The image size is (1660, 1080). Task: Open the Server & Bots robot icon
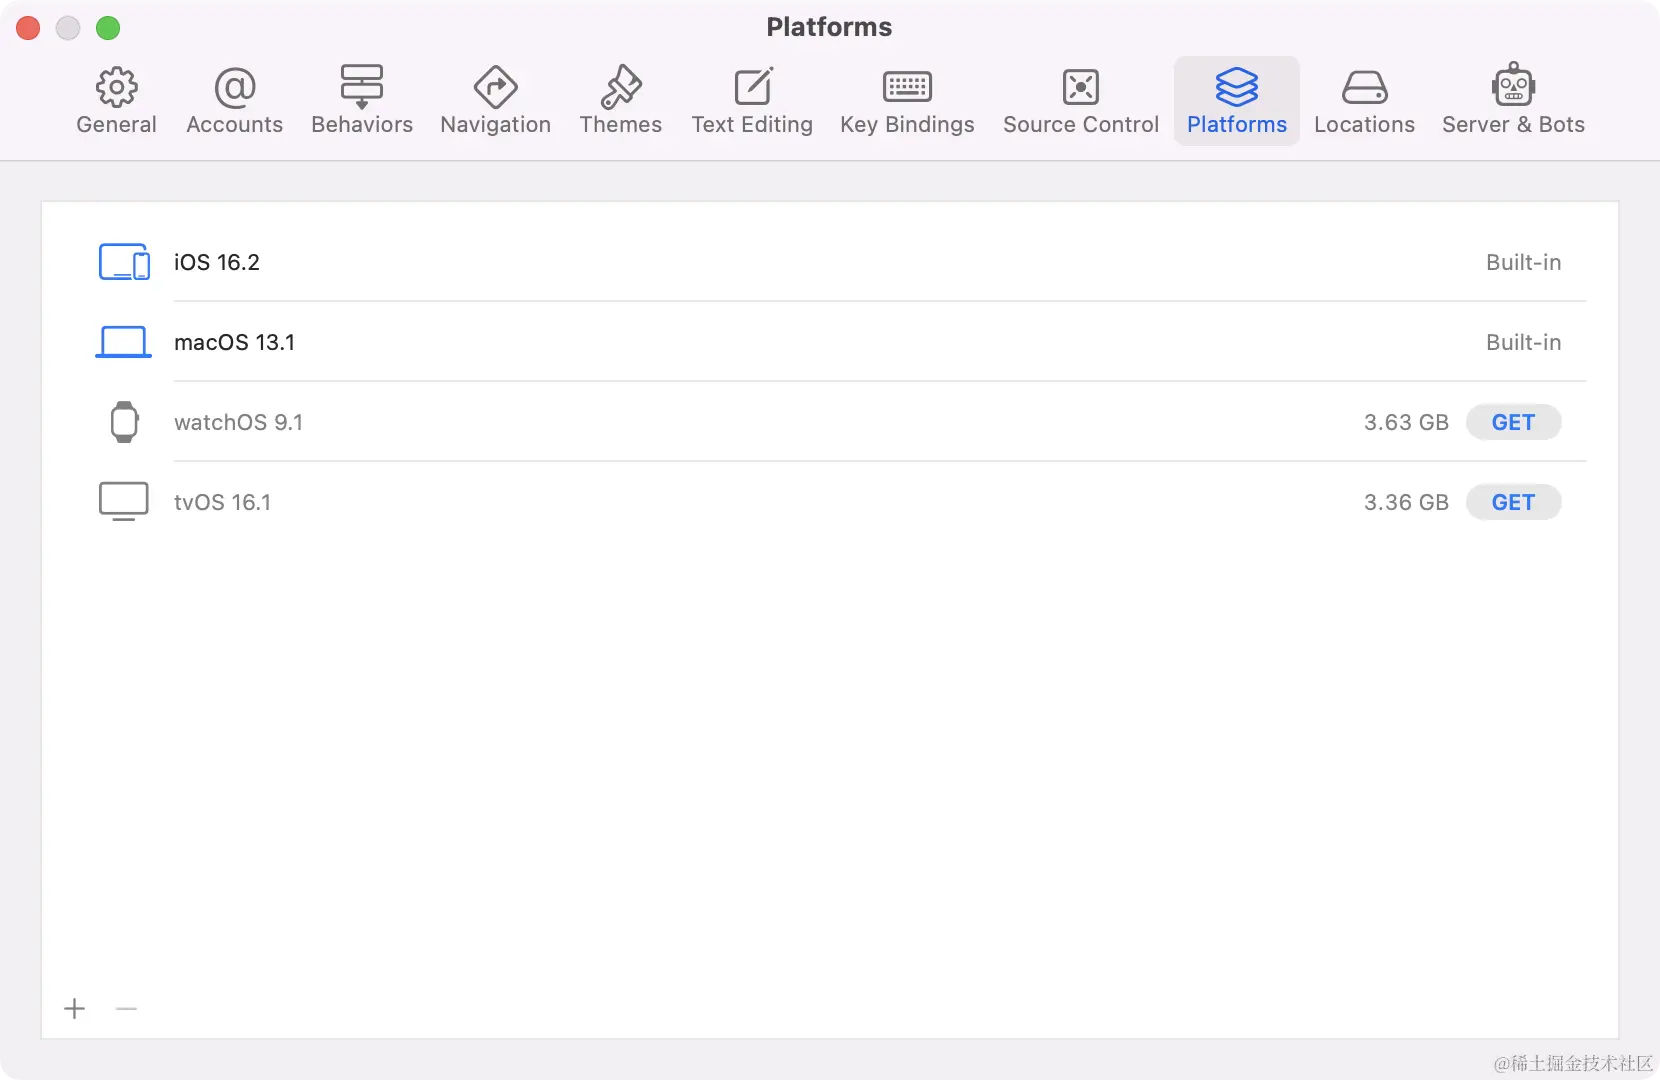click(x=1514, y=86)
